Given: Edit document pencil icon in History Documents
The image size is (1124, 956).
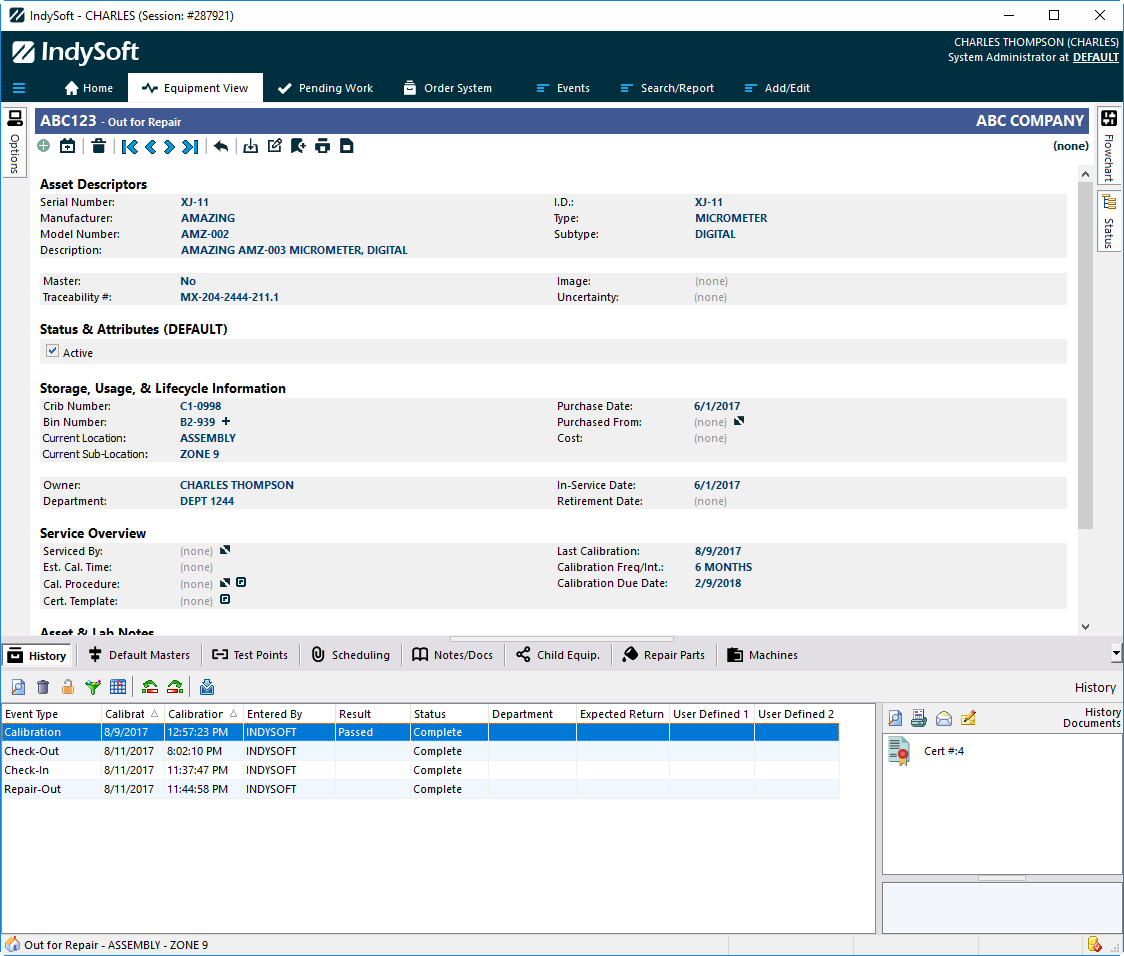Looking at the screenshot, I should [x=968, y=718].
